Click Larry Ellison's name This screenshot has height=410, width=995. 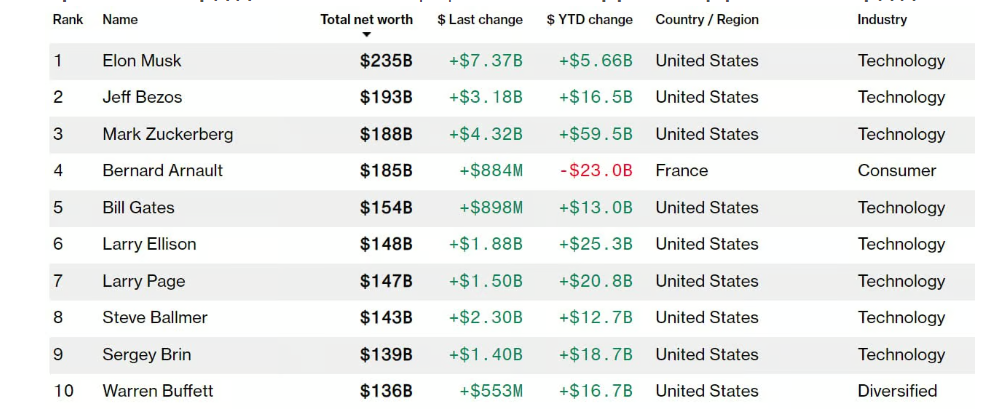pos(149,244)
